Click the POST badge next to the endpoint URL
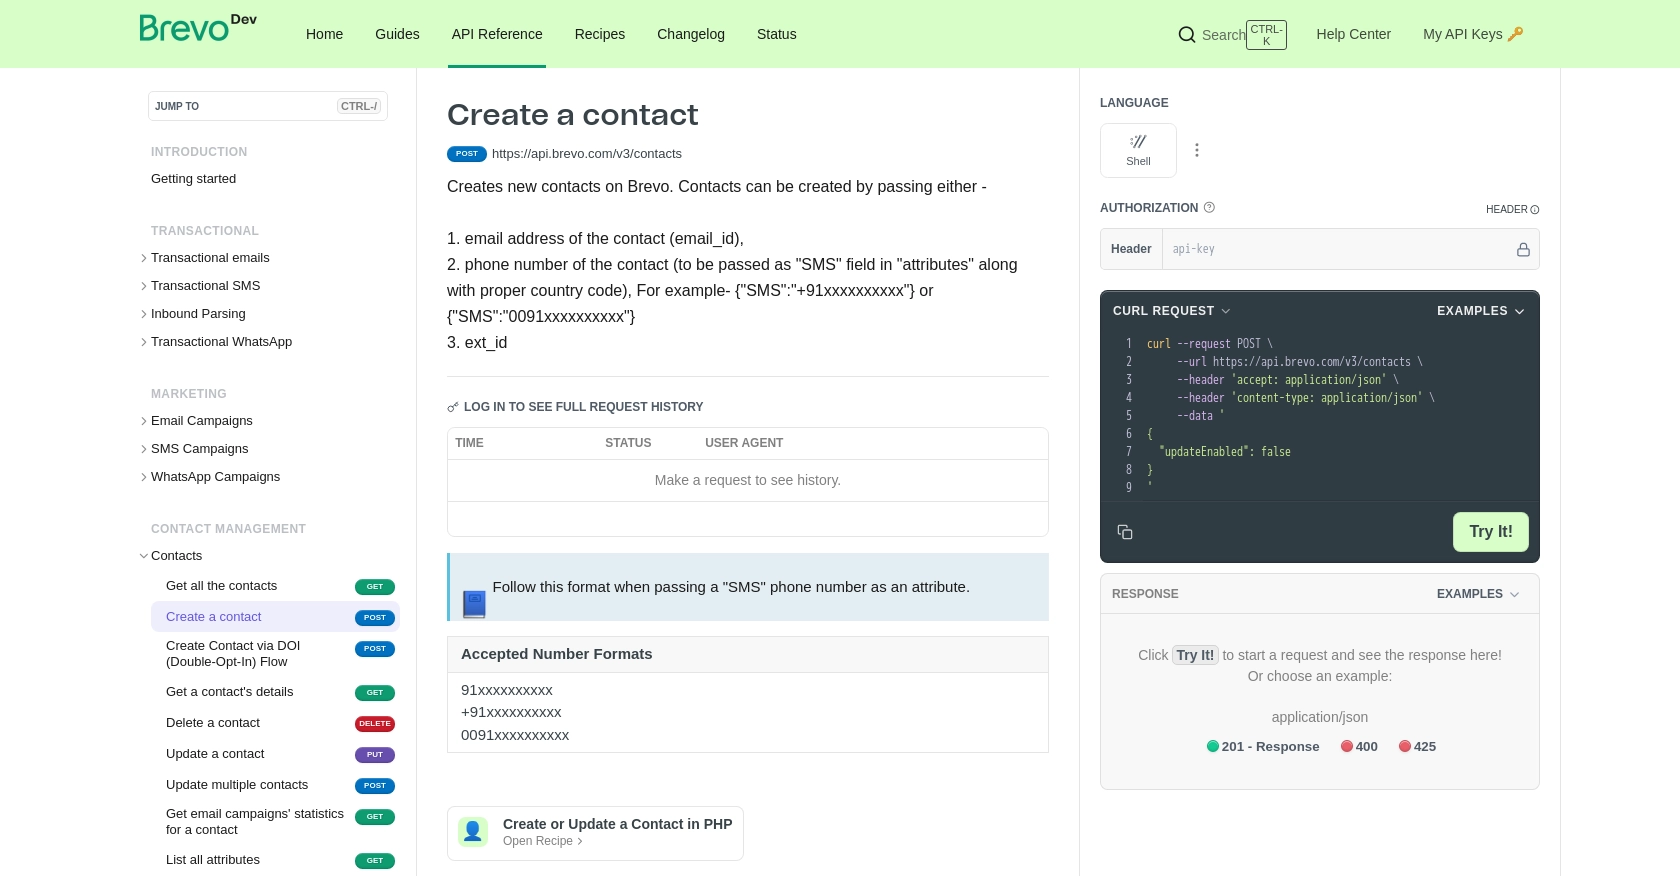The image size is (1680, 876). [467, 154]
